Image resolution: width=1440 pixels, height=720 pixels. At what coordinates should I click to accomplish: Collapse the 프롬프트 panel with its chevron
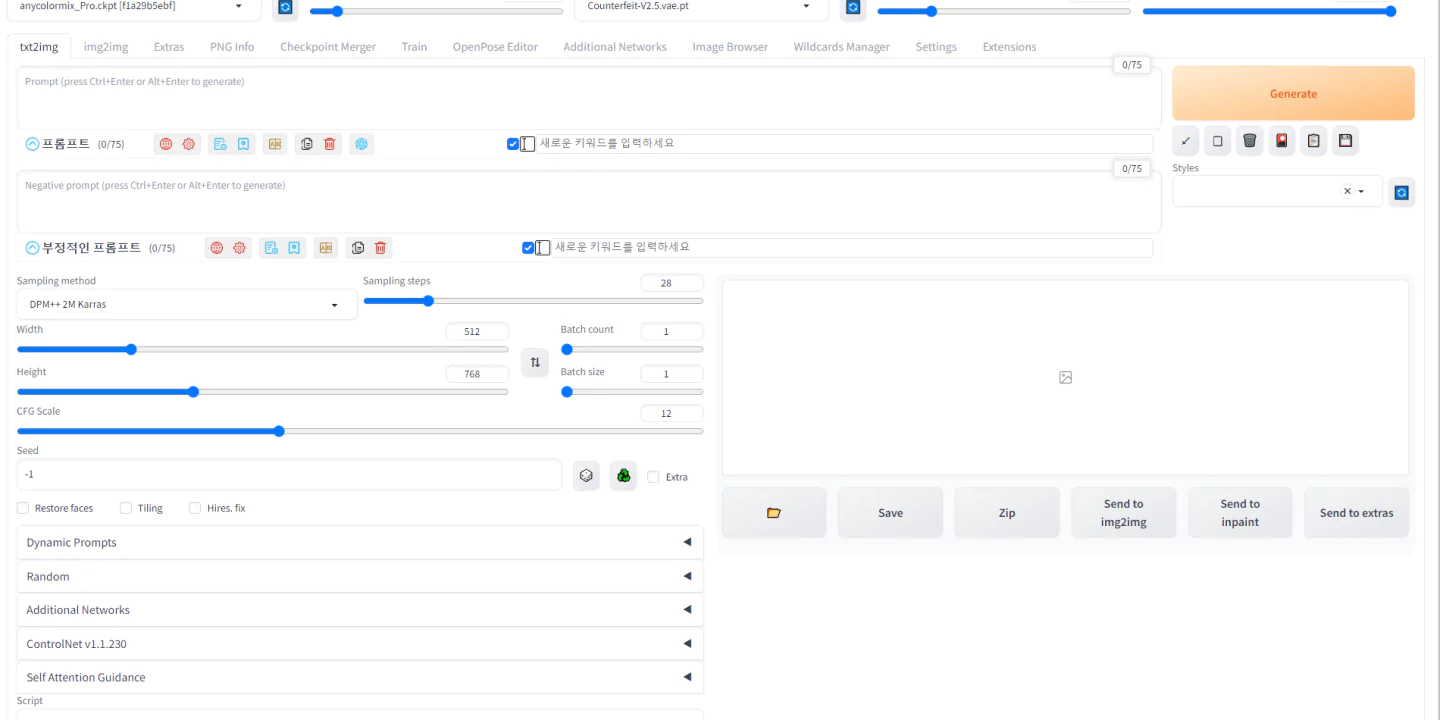click(32, 144)
